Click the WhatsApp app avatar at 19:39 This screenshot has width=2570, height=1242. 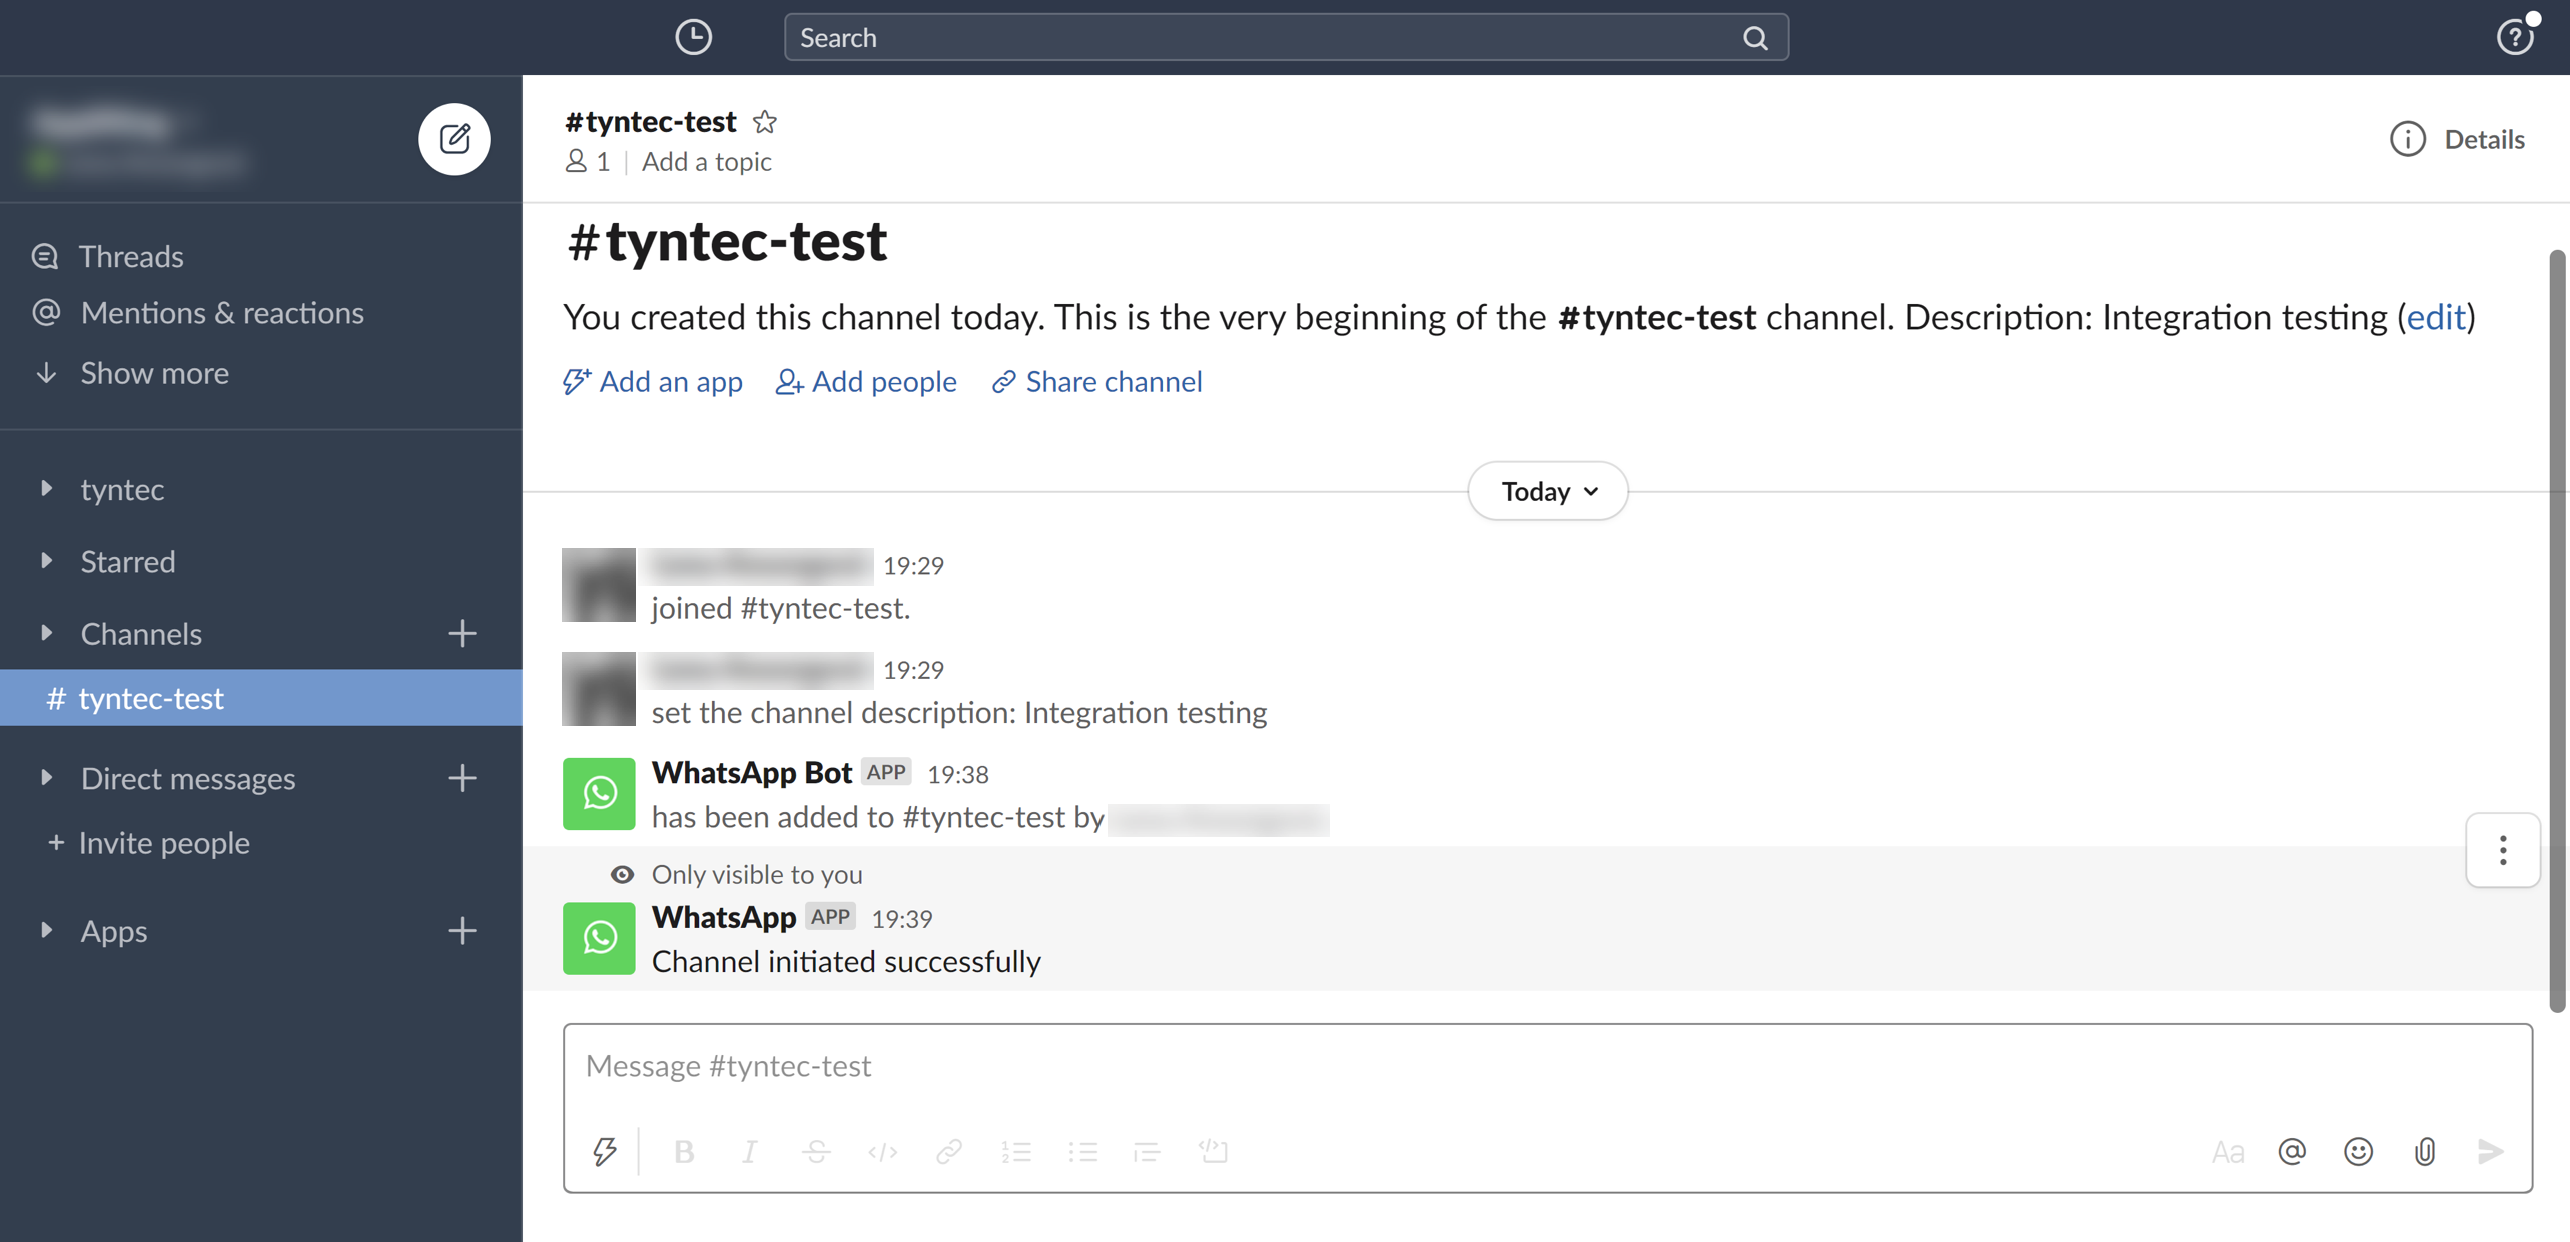point(599,938)
